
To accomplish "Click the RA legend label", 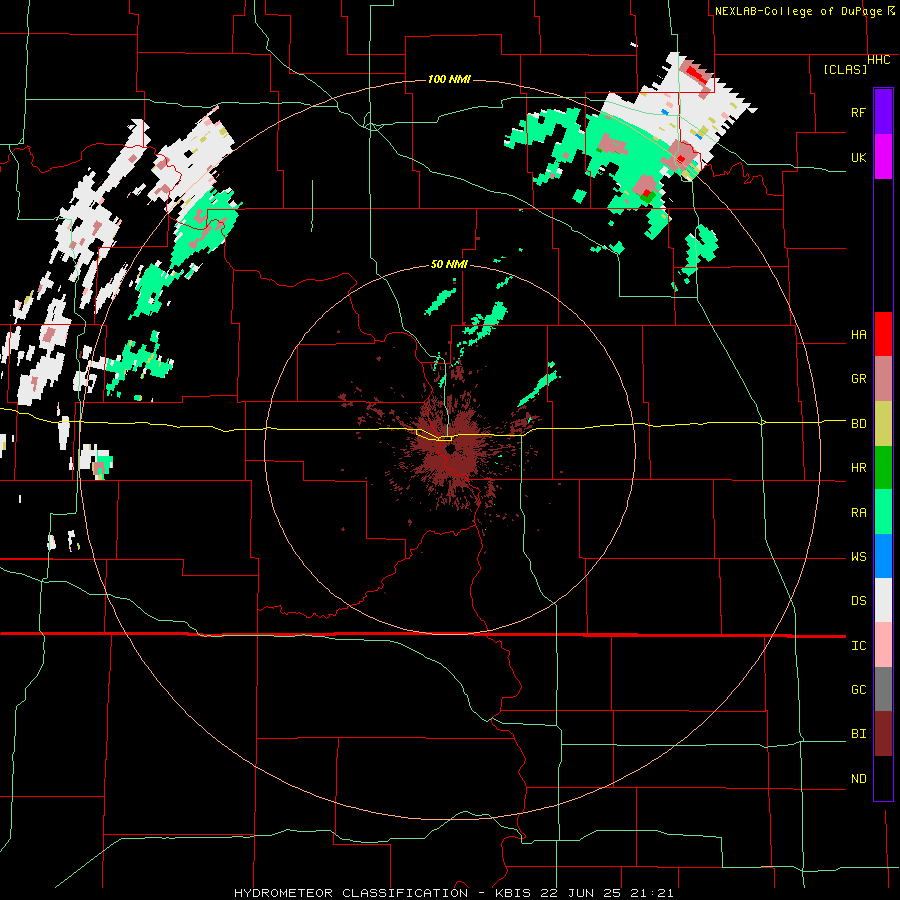I will point(858,513).
